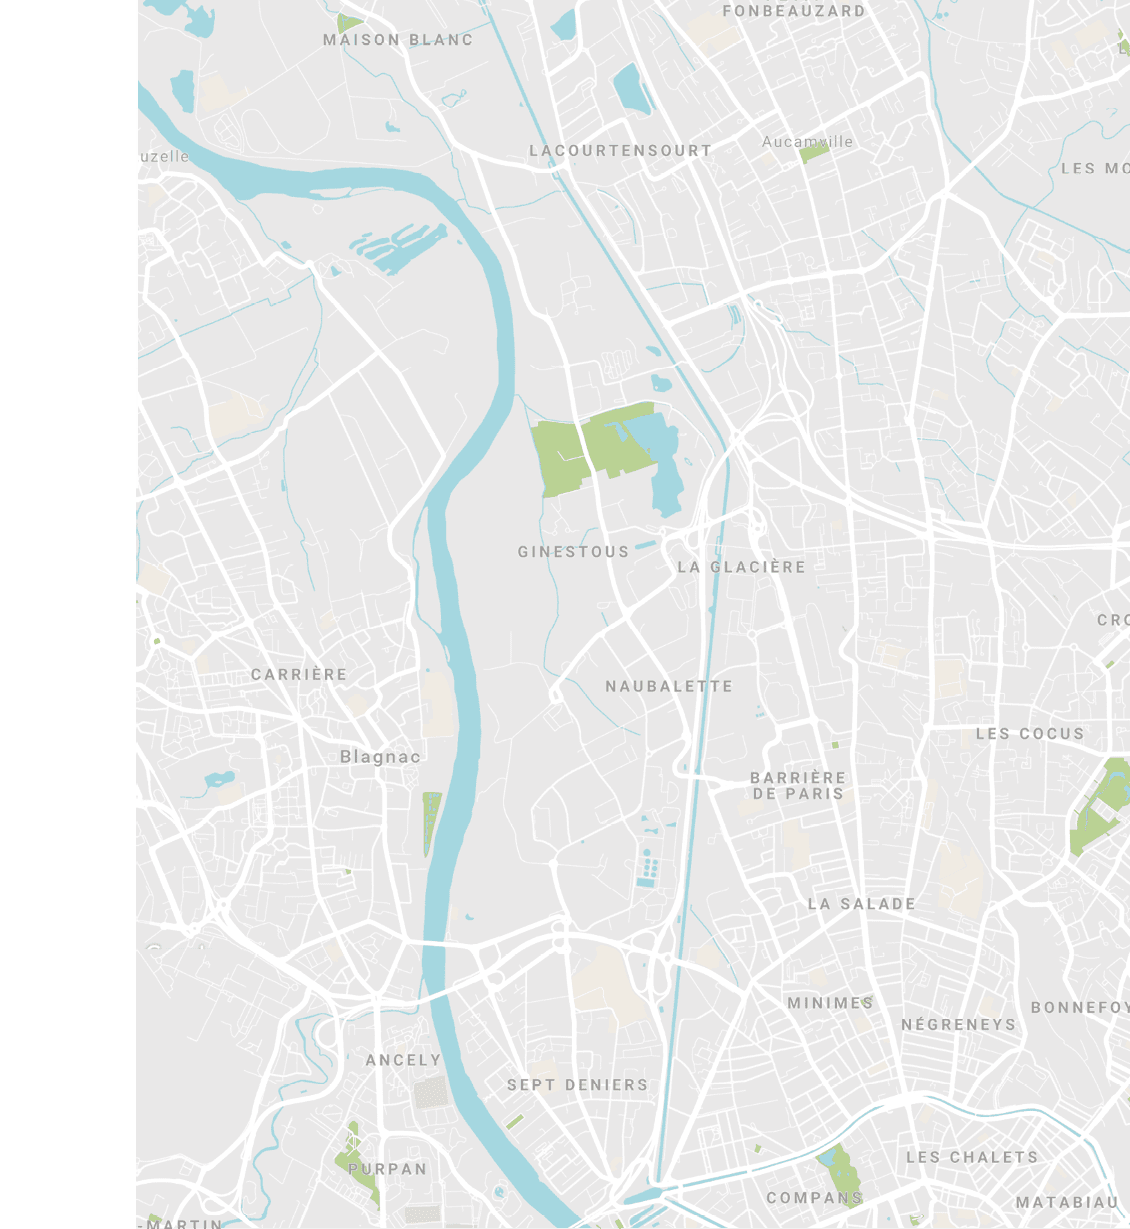Screen dimensions: 1130x1229
Task: Click the SEPT DENIERS label
Action: 578,1085
